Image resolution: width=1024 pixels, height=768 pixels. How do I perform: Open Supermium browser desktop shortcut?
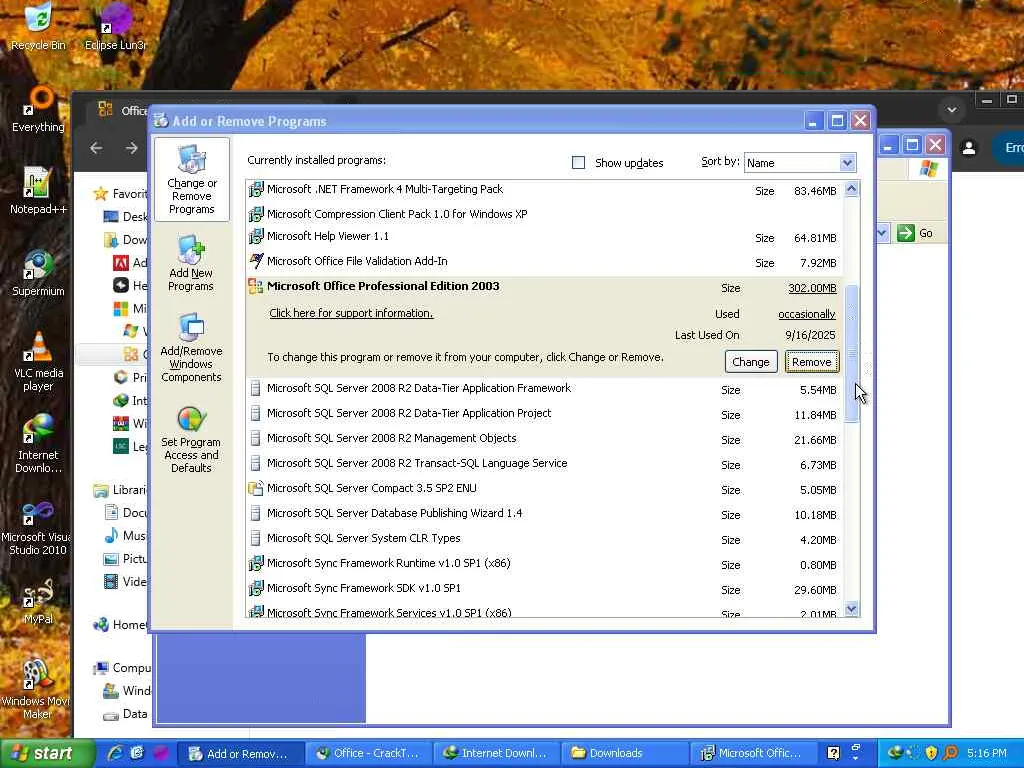[38, 273]
